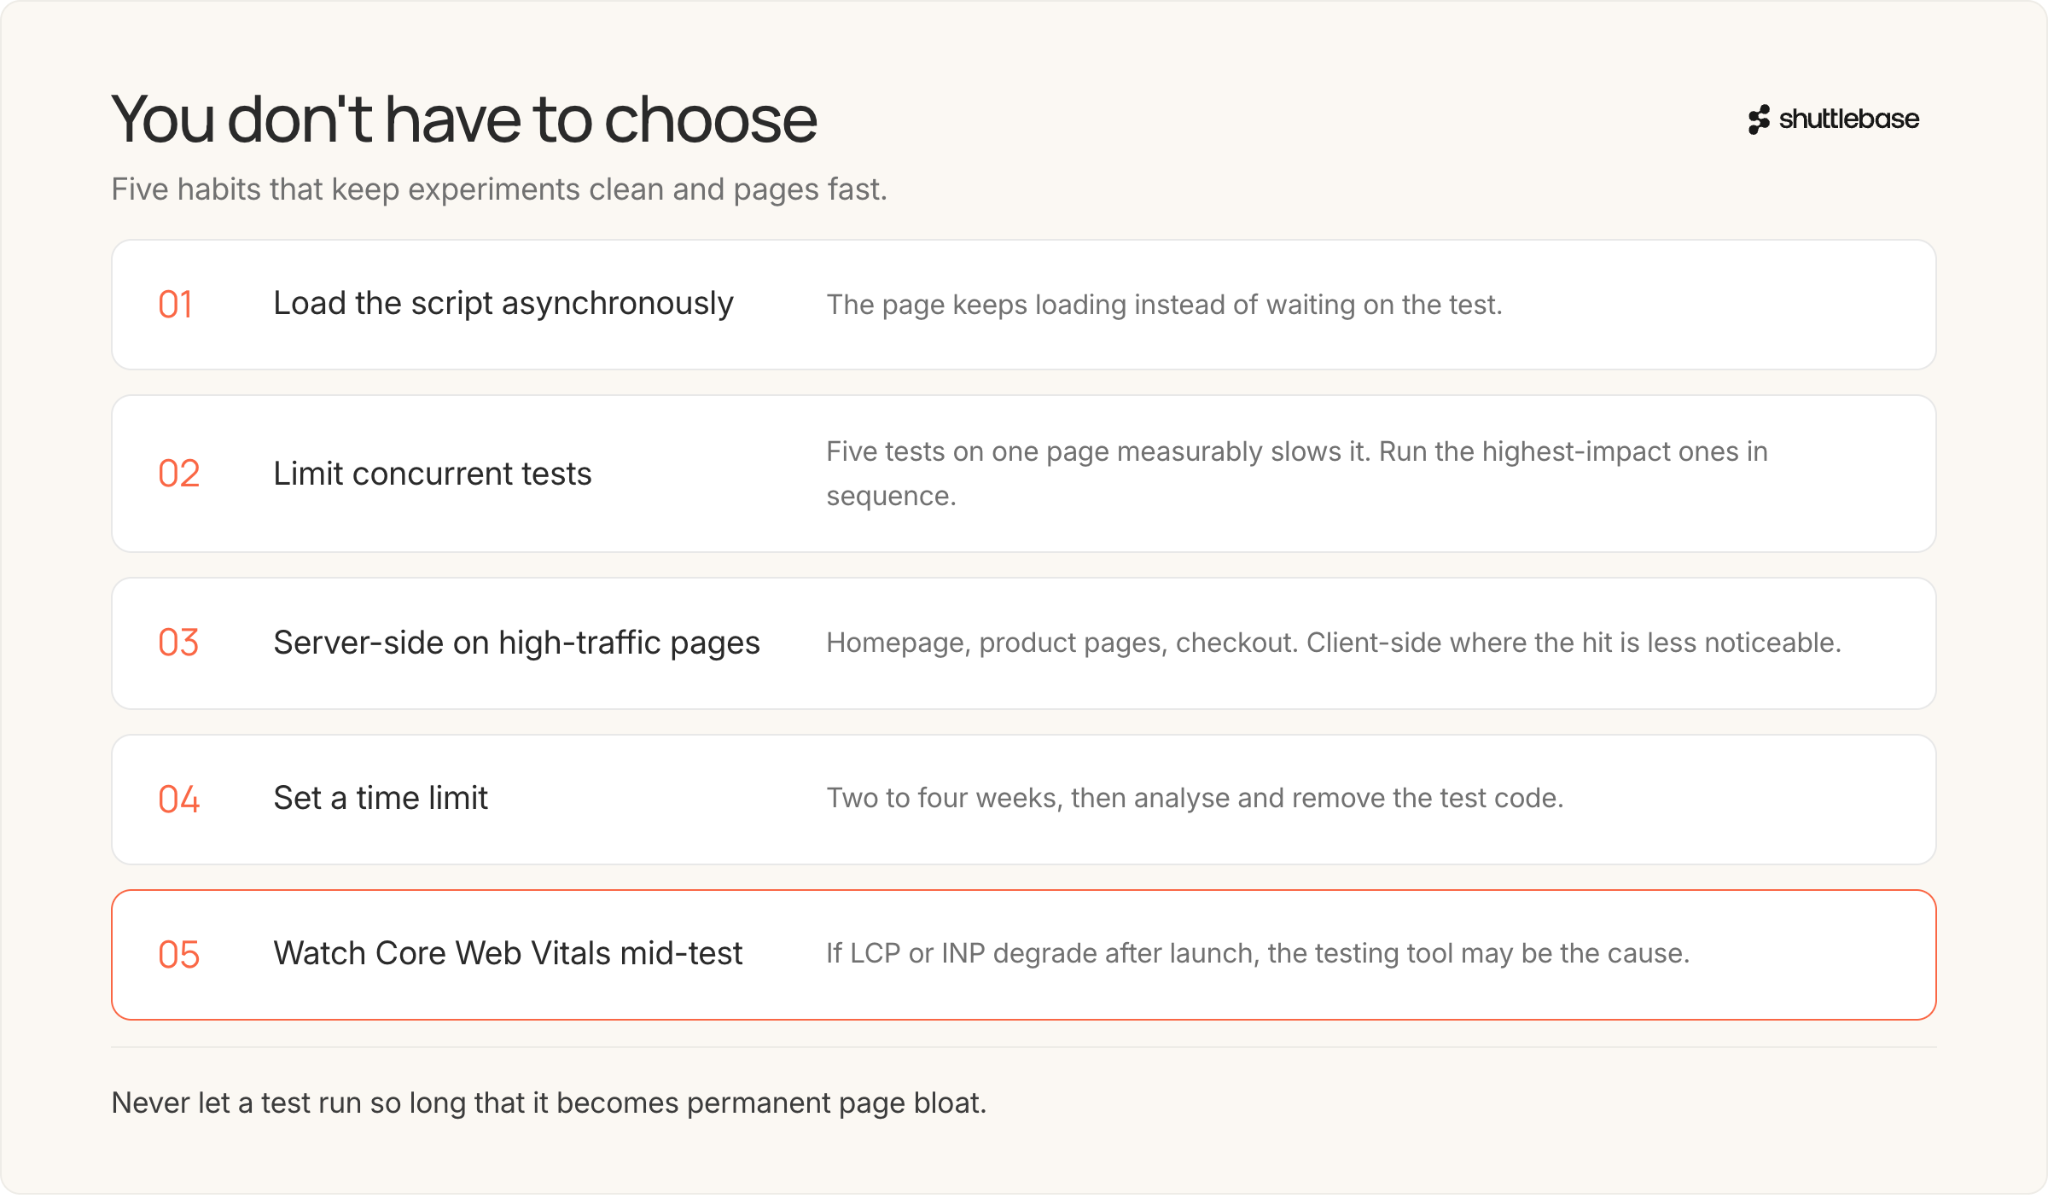Screen dimensions: 2048x1195
Task: Select the 04 number label
Action: coord(179,800)
